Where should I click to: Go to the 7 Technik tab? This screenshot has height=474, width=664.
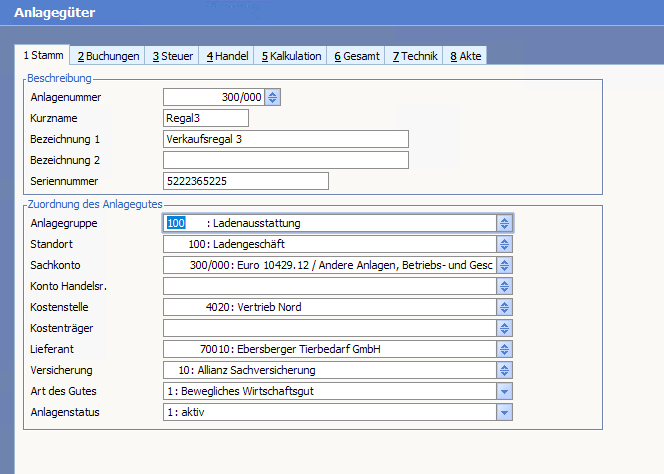click(414, 56)
